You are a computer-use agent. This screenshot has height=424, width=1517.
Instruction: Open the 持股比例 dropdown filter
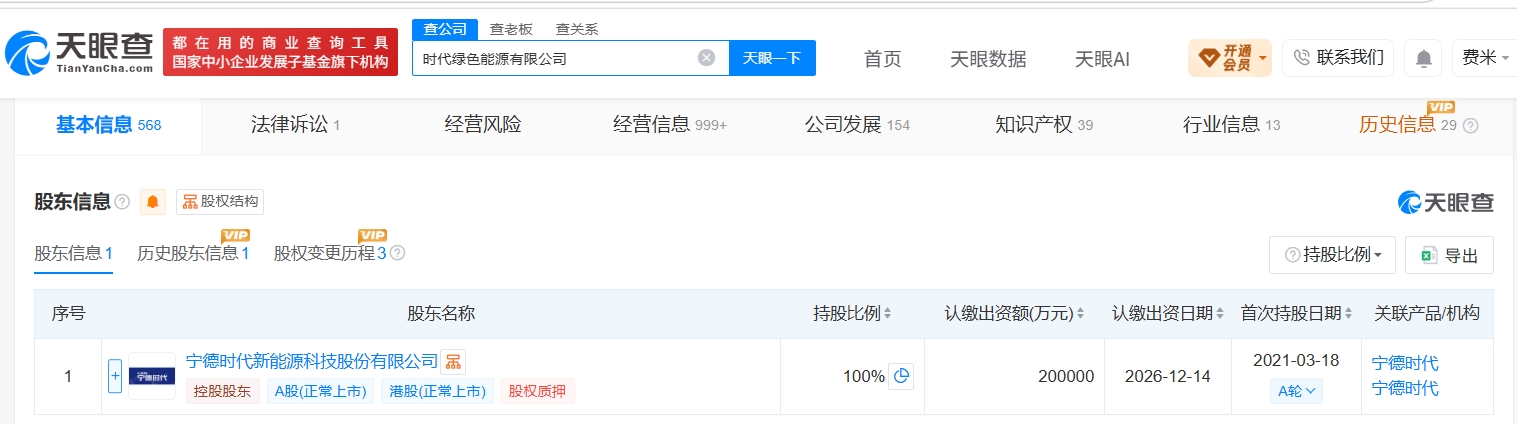[1332, 255]
